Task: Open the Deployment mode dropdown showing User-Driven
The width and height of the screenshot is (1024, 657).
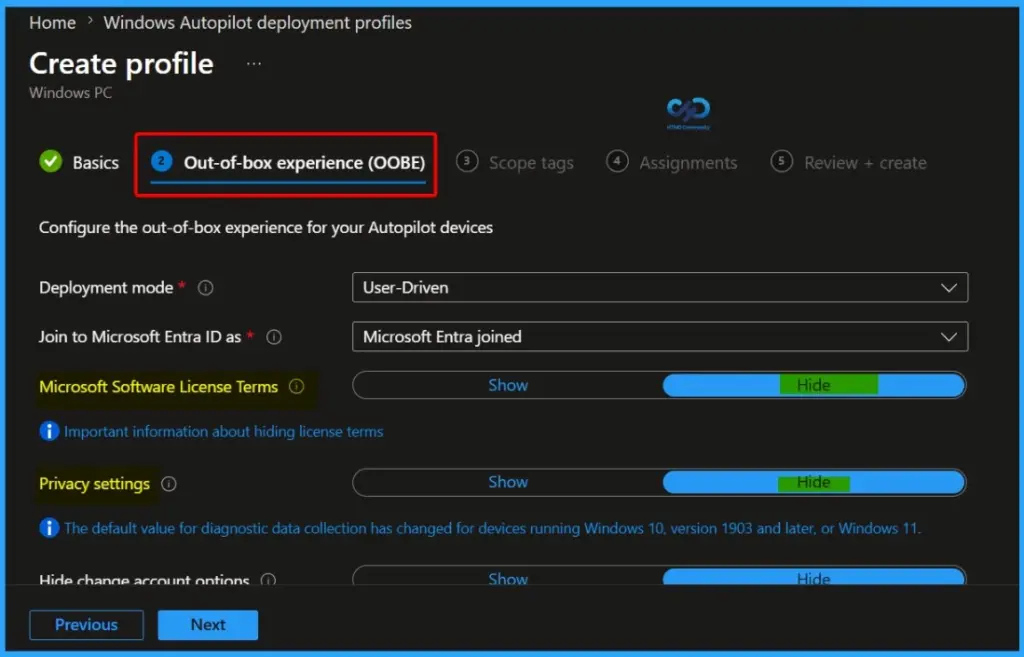Action: coord(660,288)
